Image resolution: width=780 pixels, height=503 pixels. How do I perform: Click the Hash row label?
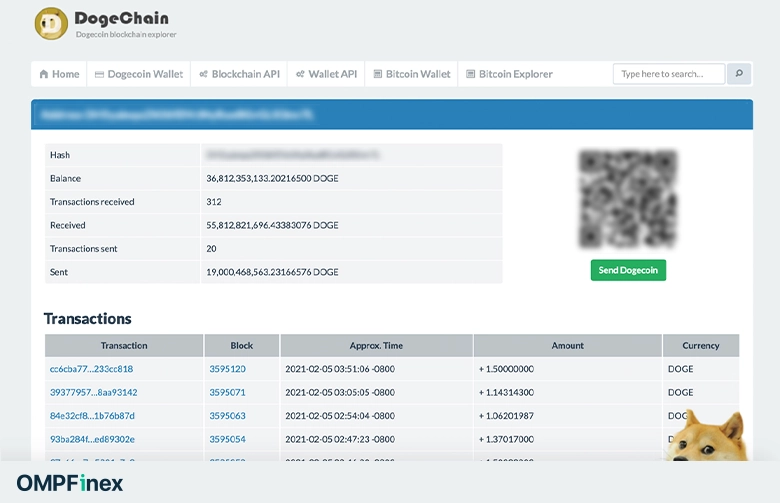tap(60, 155)
